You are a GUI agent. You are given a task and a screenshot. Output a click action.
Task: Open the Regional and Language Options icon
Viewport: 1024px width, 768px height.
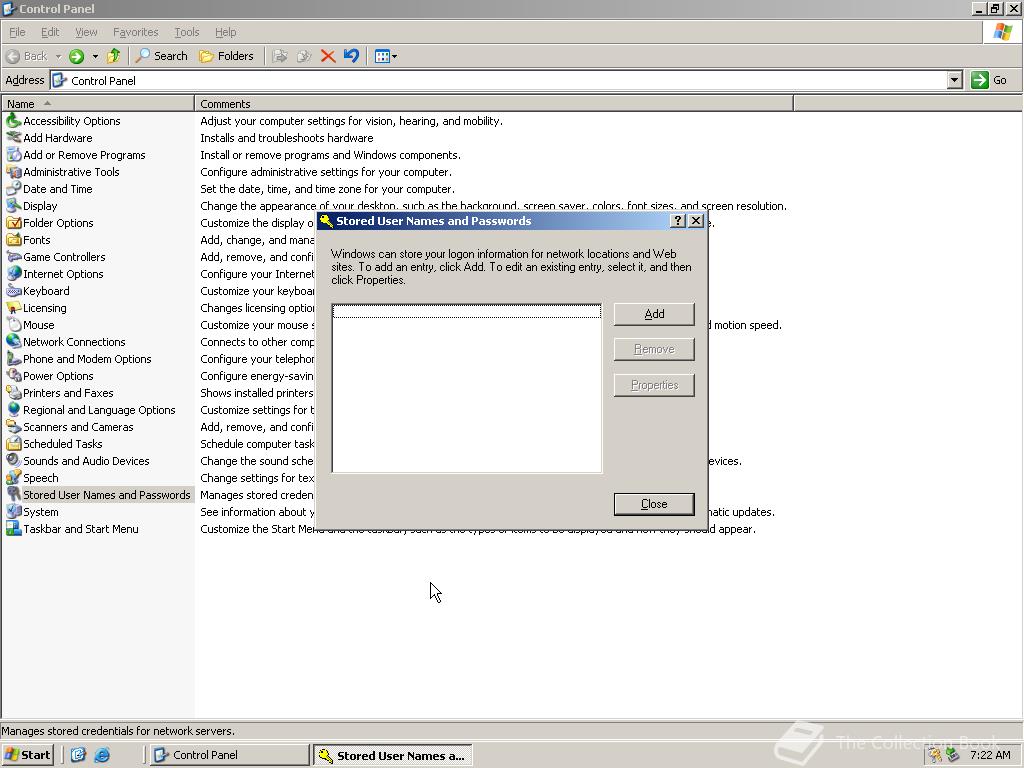pos(14,409)
